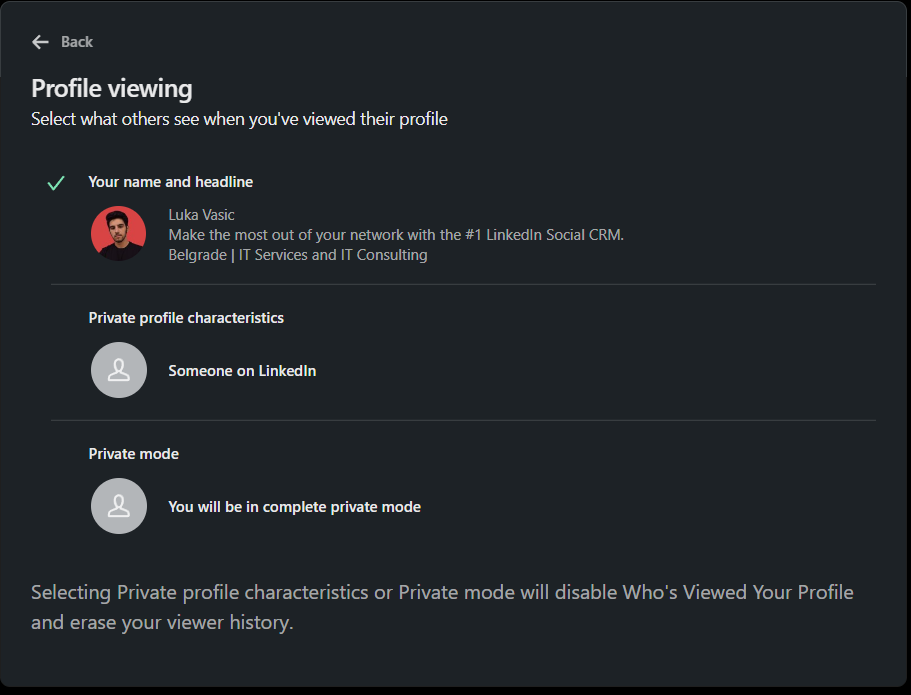Image resolution: width=911 pixels, height=695 pixels.
Task: Click the gray avatar beside Someone on LinkedIn
Action: click(x=118, y=370)
